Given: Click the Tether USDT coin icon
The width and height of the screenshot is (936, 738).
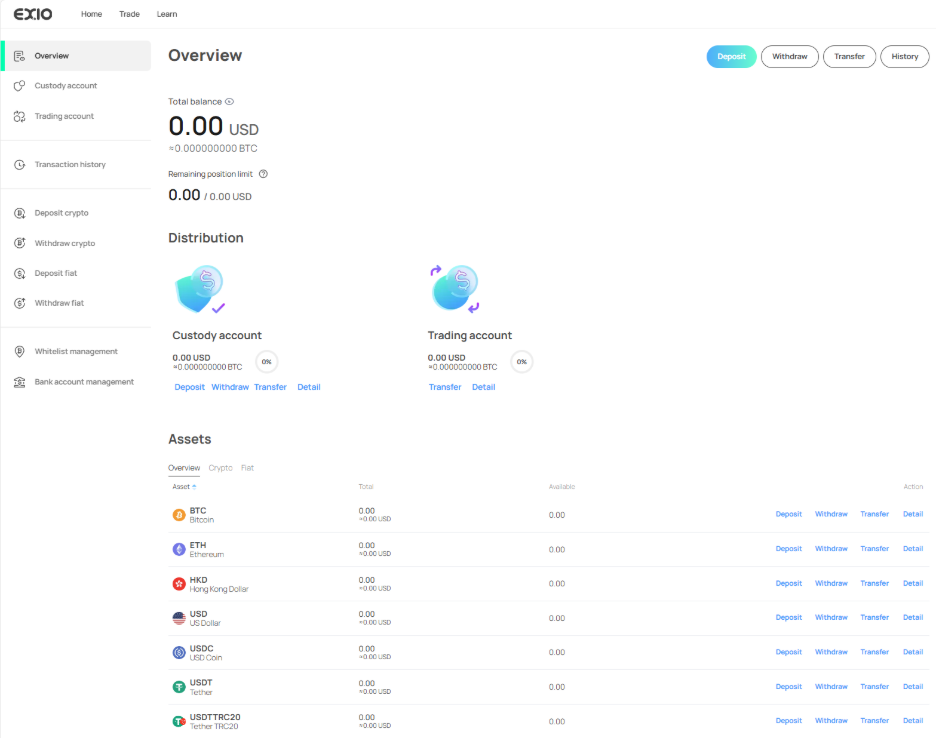Looking at the screenshot, I should click(x=179, y=687).
